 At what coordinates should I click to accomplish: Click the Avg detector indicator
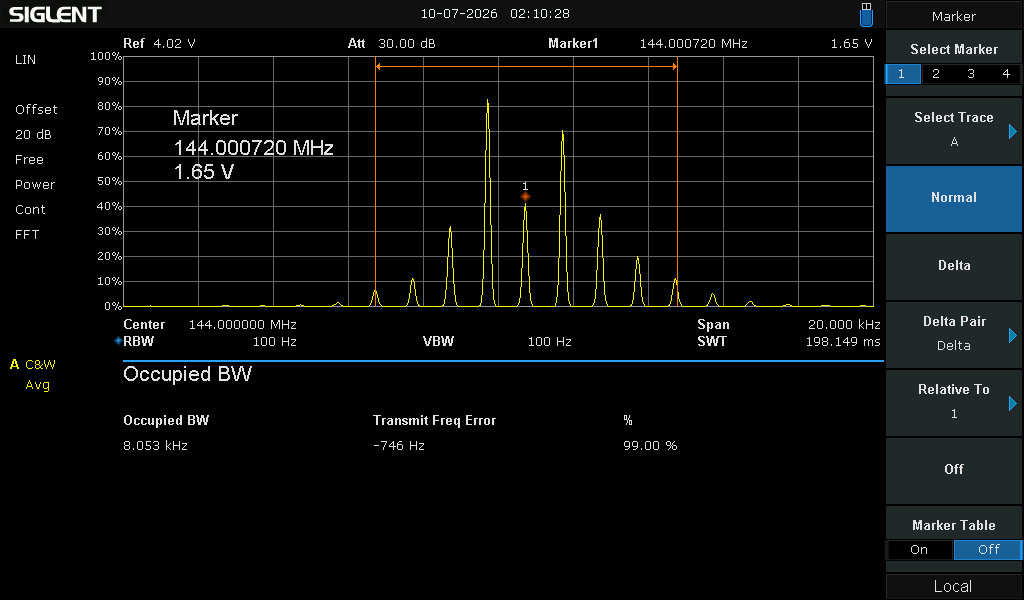[37, 385]
